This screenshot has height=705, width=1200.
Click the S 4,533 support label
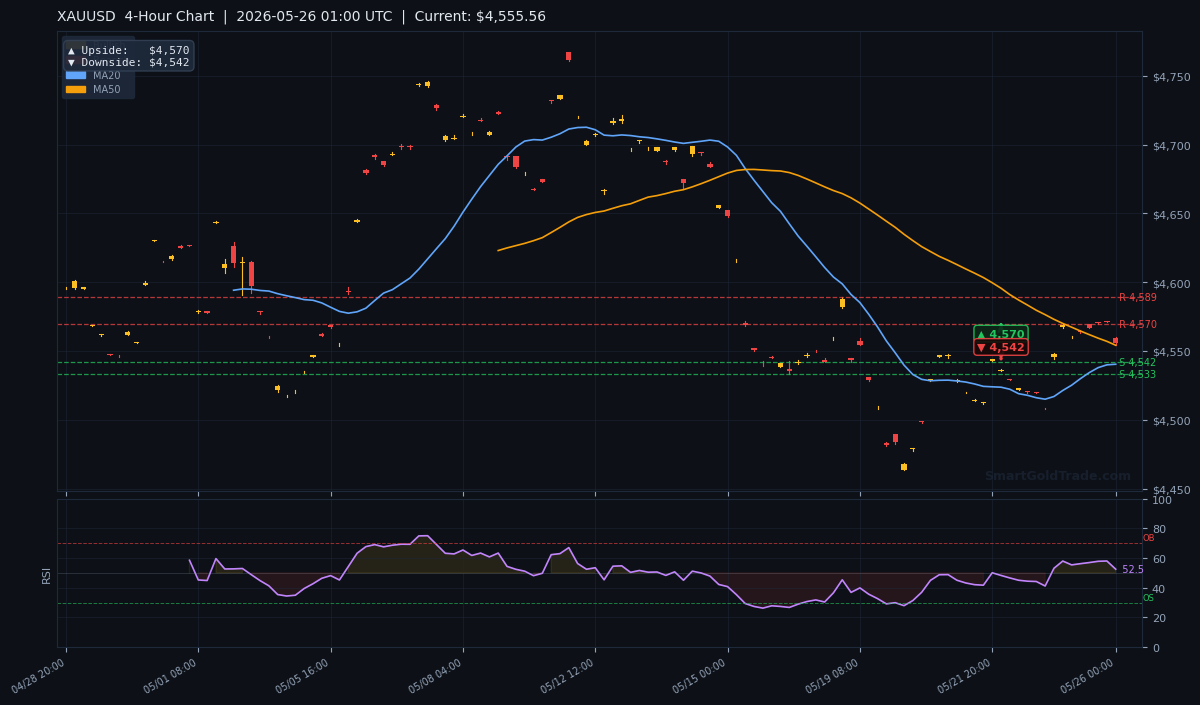tap(1137, 374)
